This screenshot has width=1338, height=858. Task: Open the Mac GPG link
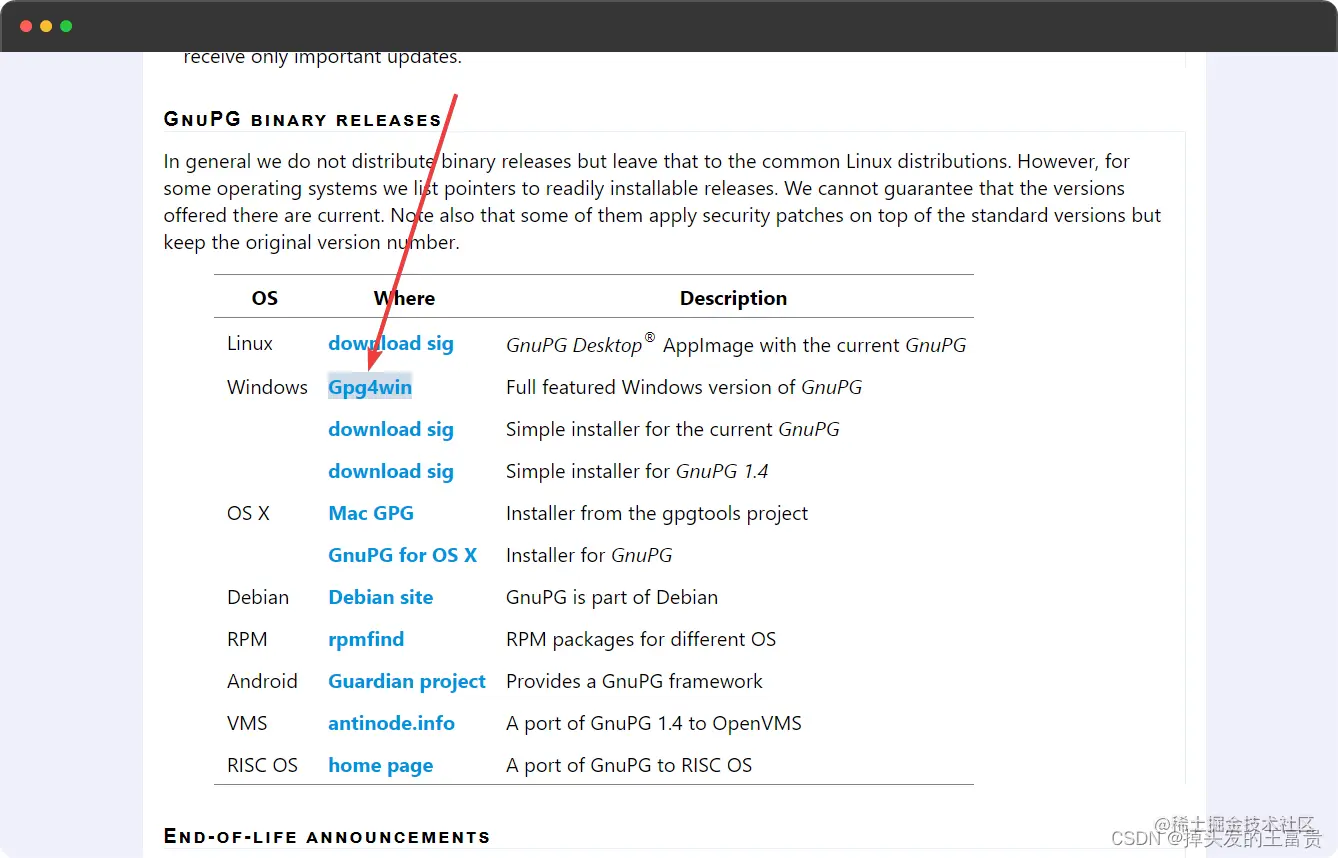click(371, 513)
